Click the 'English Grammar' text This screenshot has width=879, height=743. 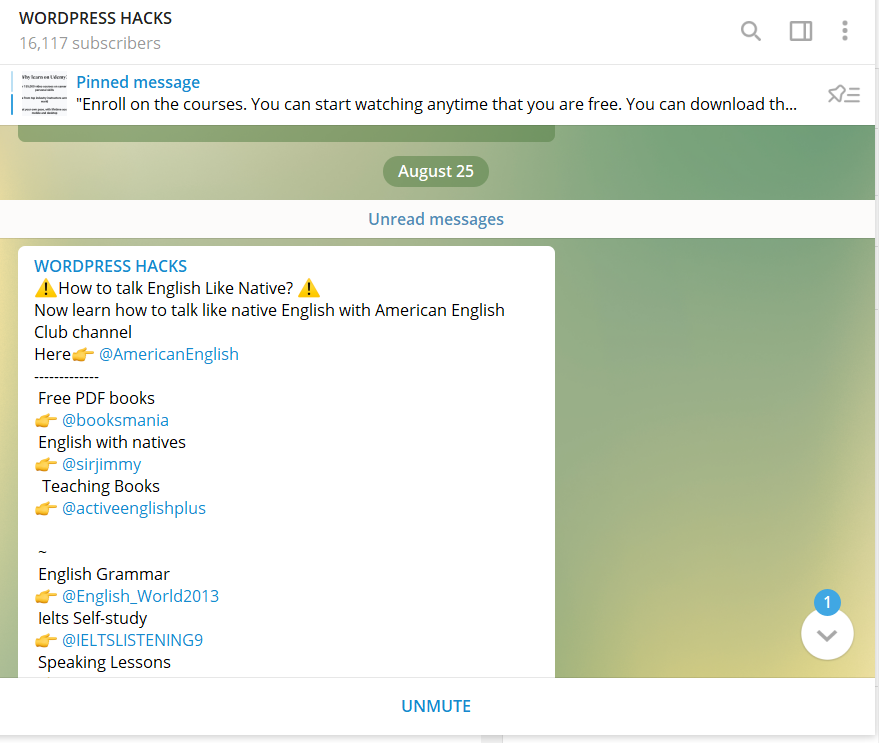[104, 574]
